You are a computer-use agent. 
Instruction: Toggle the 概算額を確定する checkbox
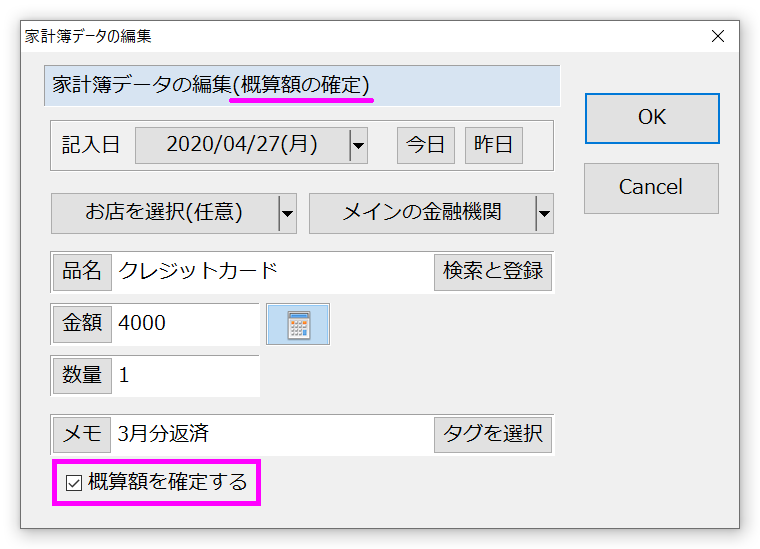click(x=74, y=484)
